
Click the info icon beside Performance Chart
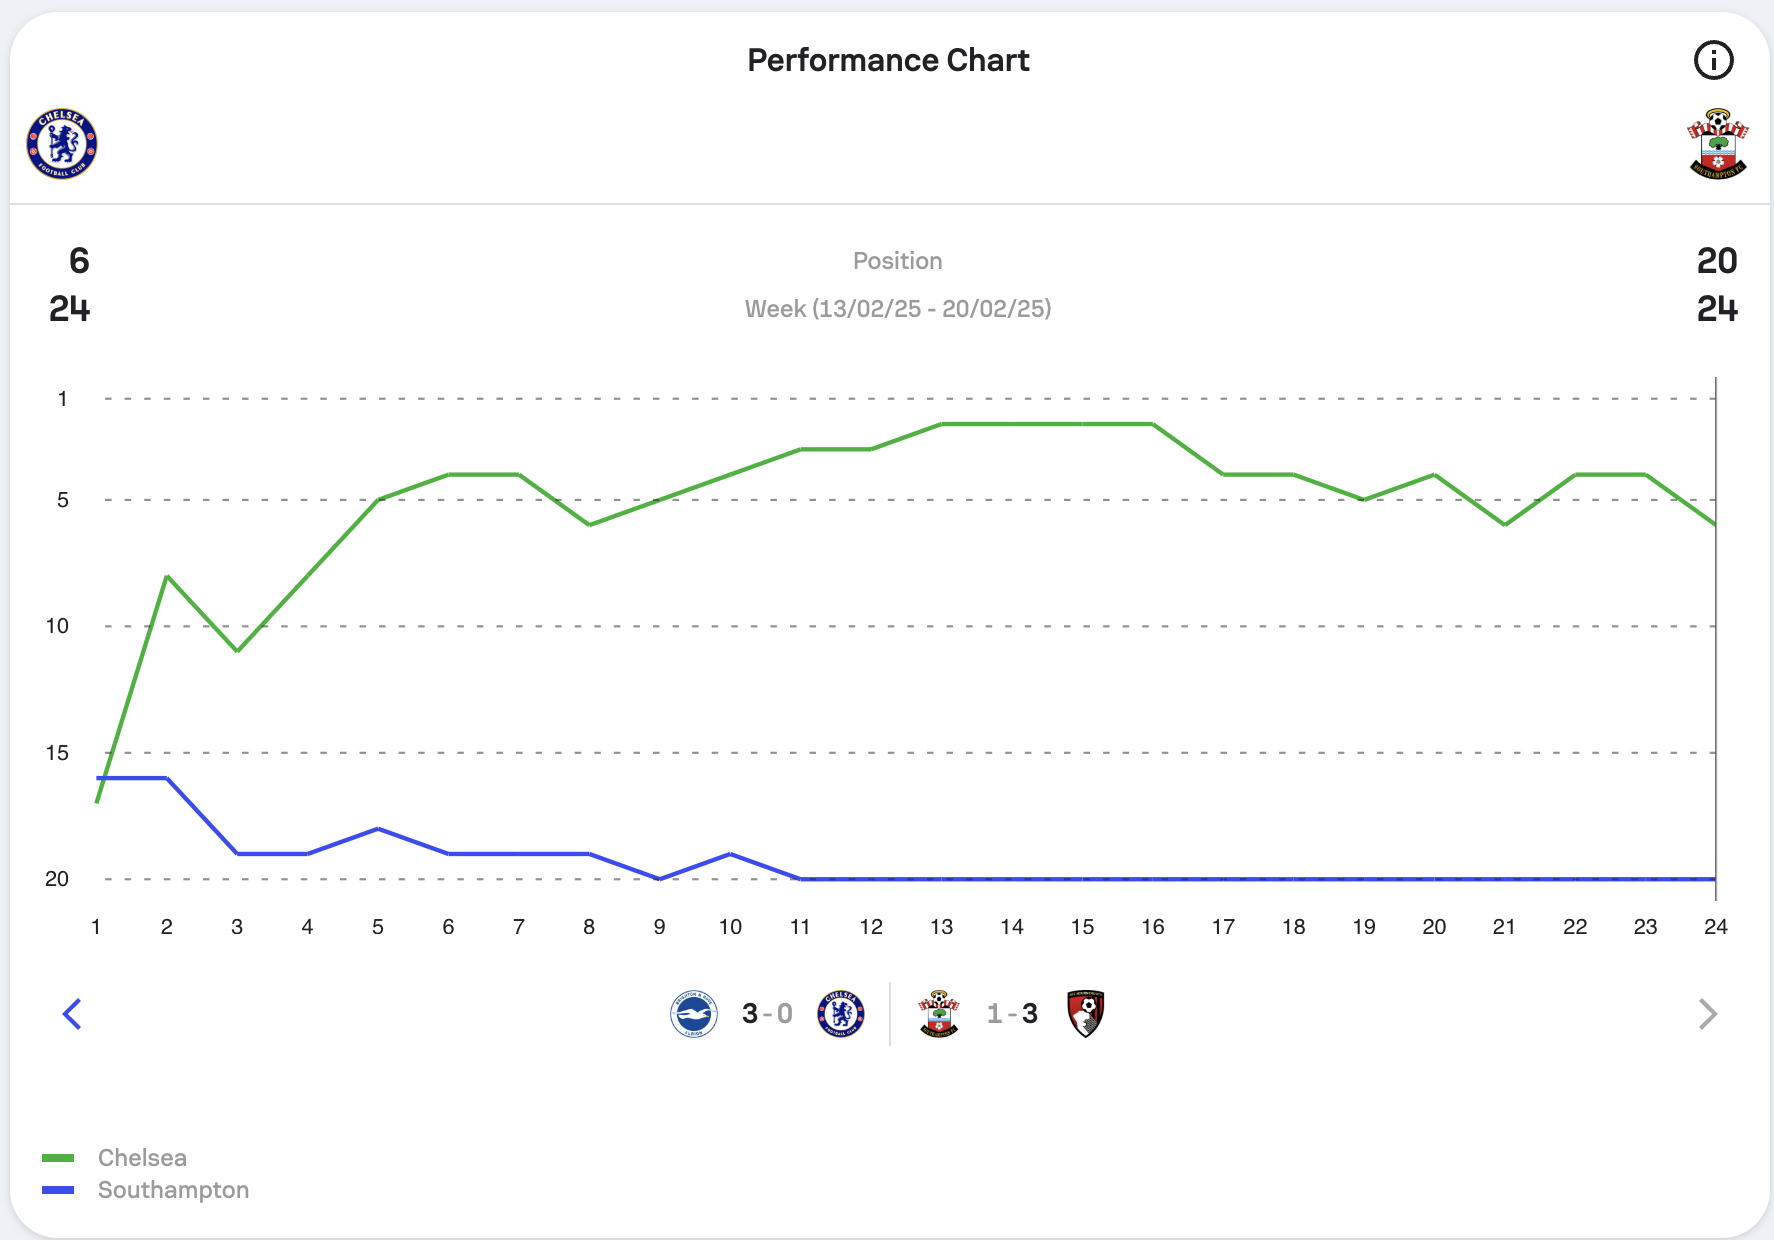click(1713, 60)
